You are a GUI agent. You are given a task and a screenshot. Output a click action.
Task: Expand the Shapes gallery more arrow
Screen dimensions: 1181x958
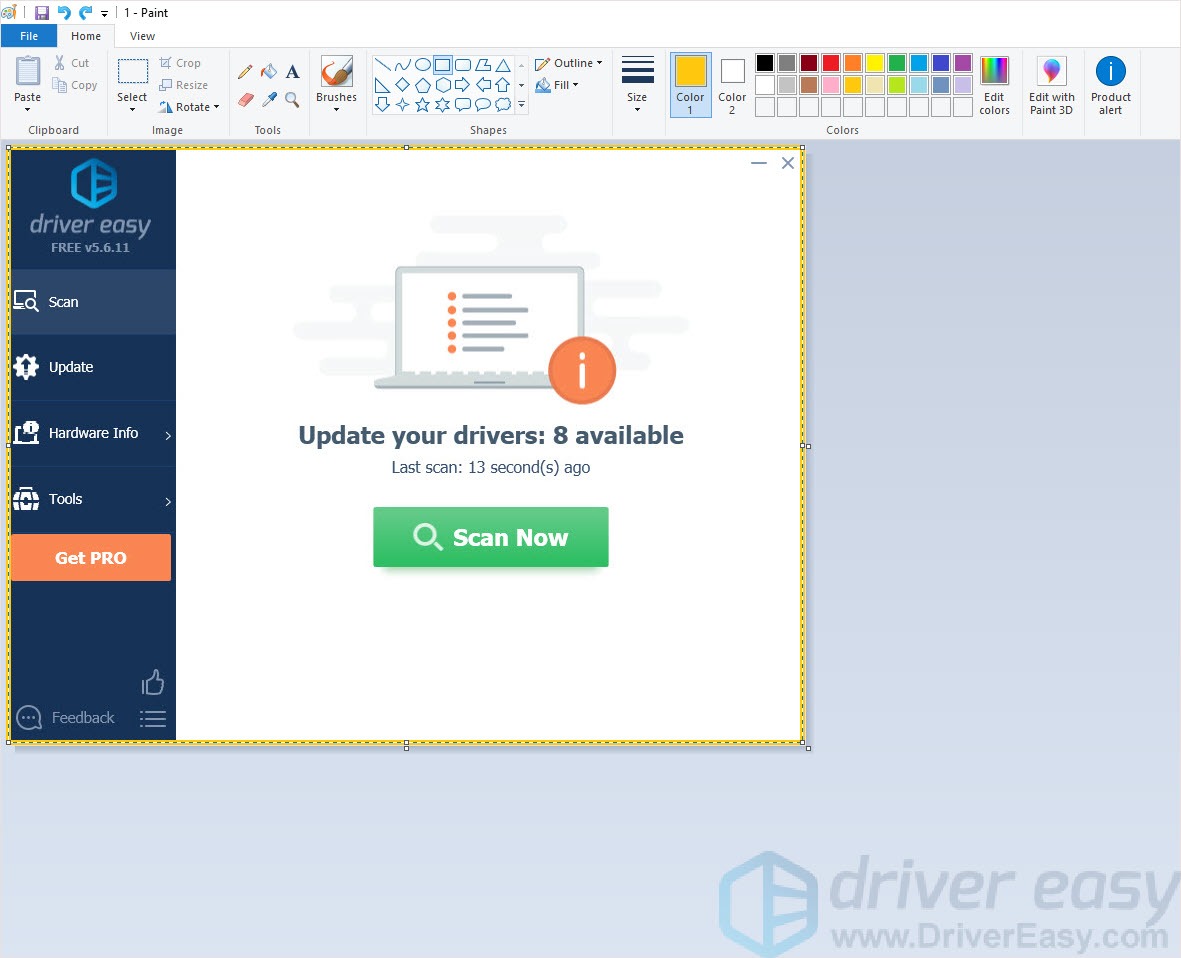point(521,105)
